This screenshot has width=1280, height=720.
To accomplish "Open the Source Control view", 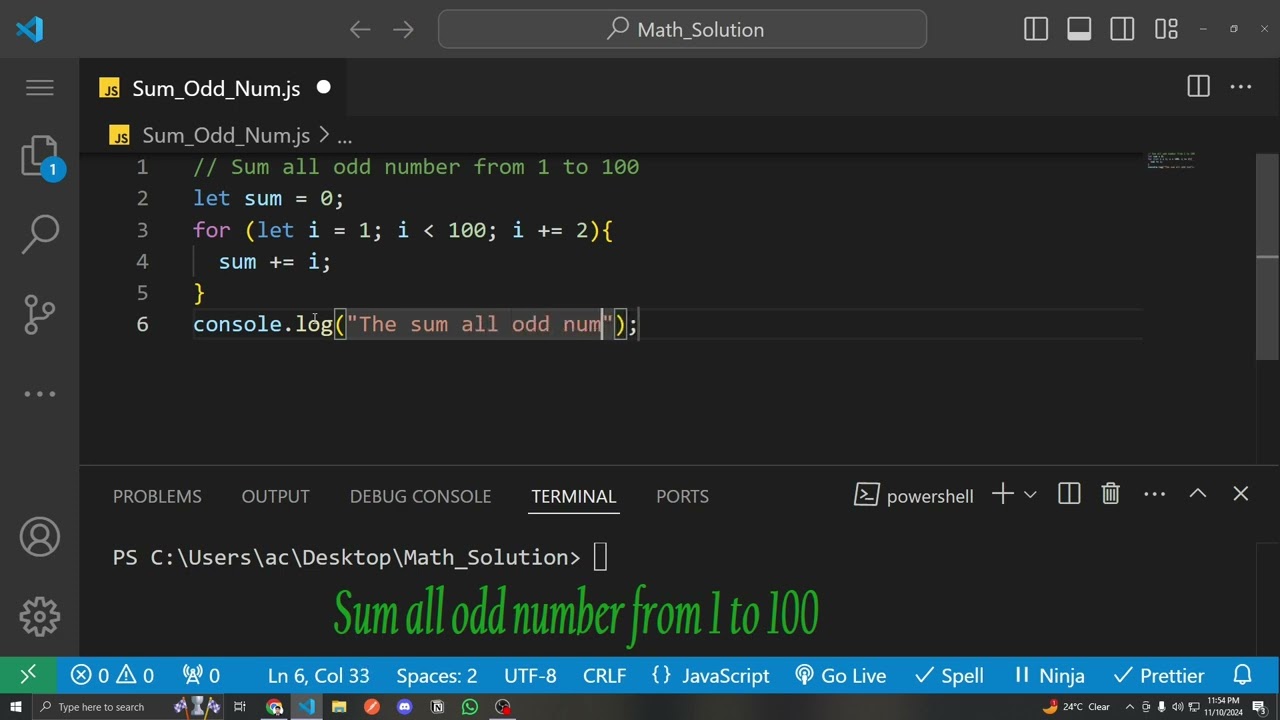I will [x=40, y=314].
